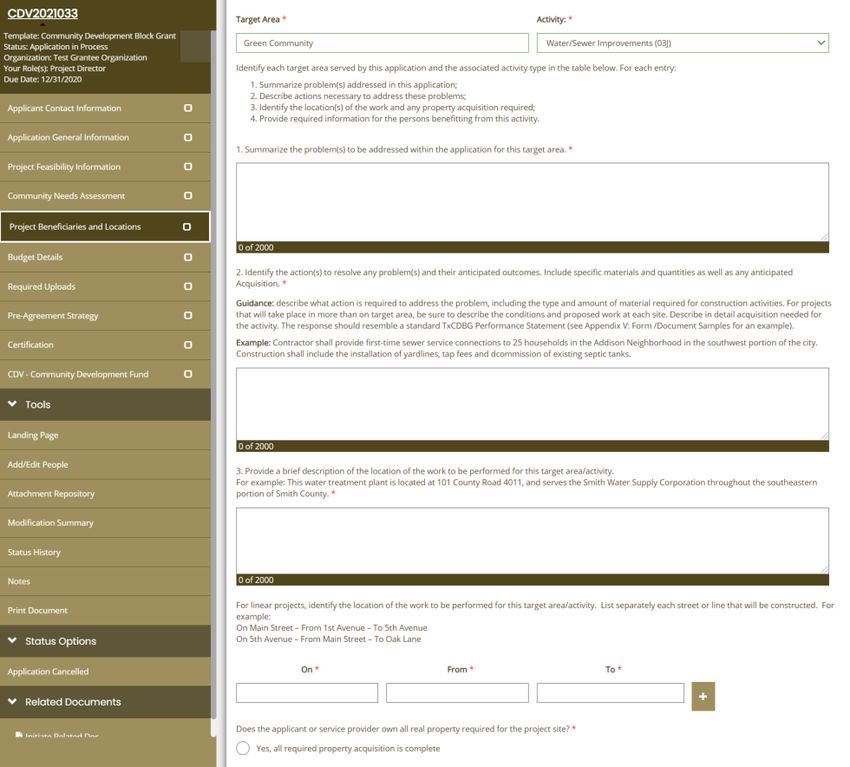The width and height of the screenshot is (850, 767).
Task: Click status box icon for Project Beneficiaries and Locations
Action: coord(186,227)
